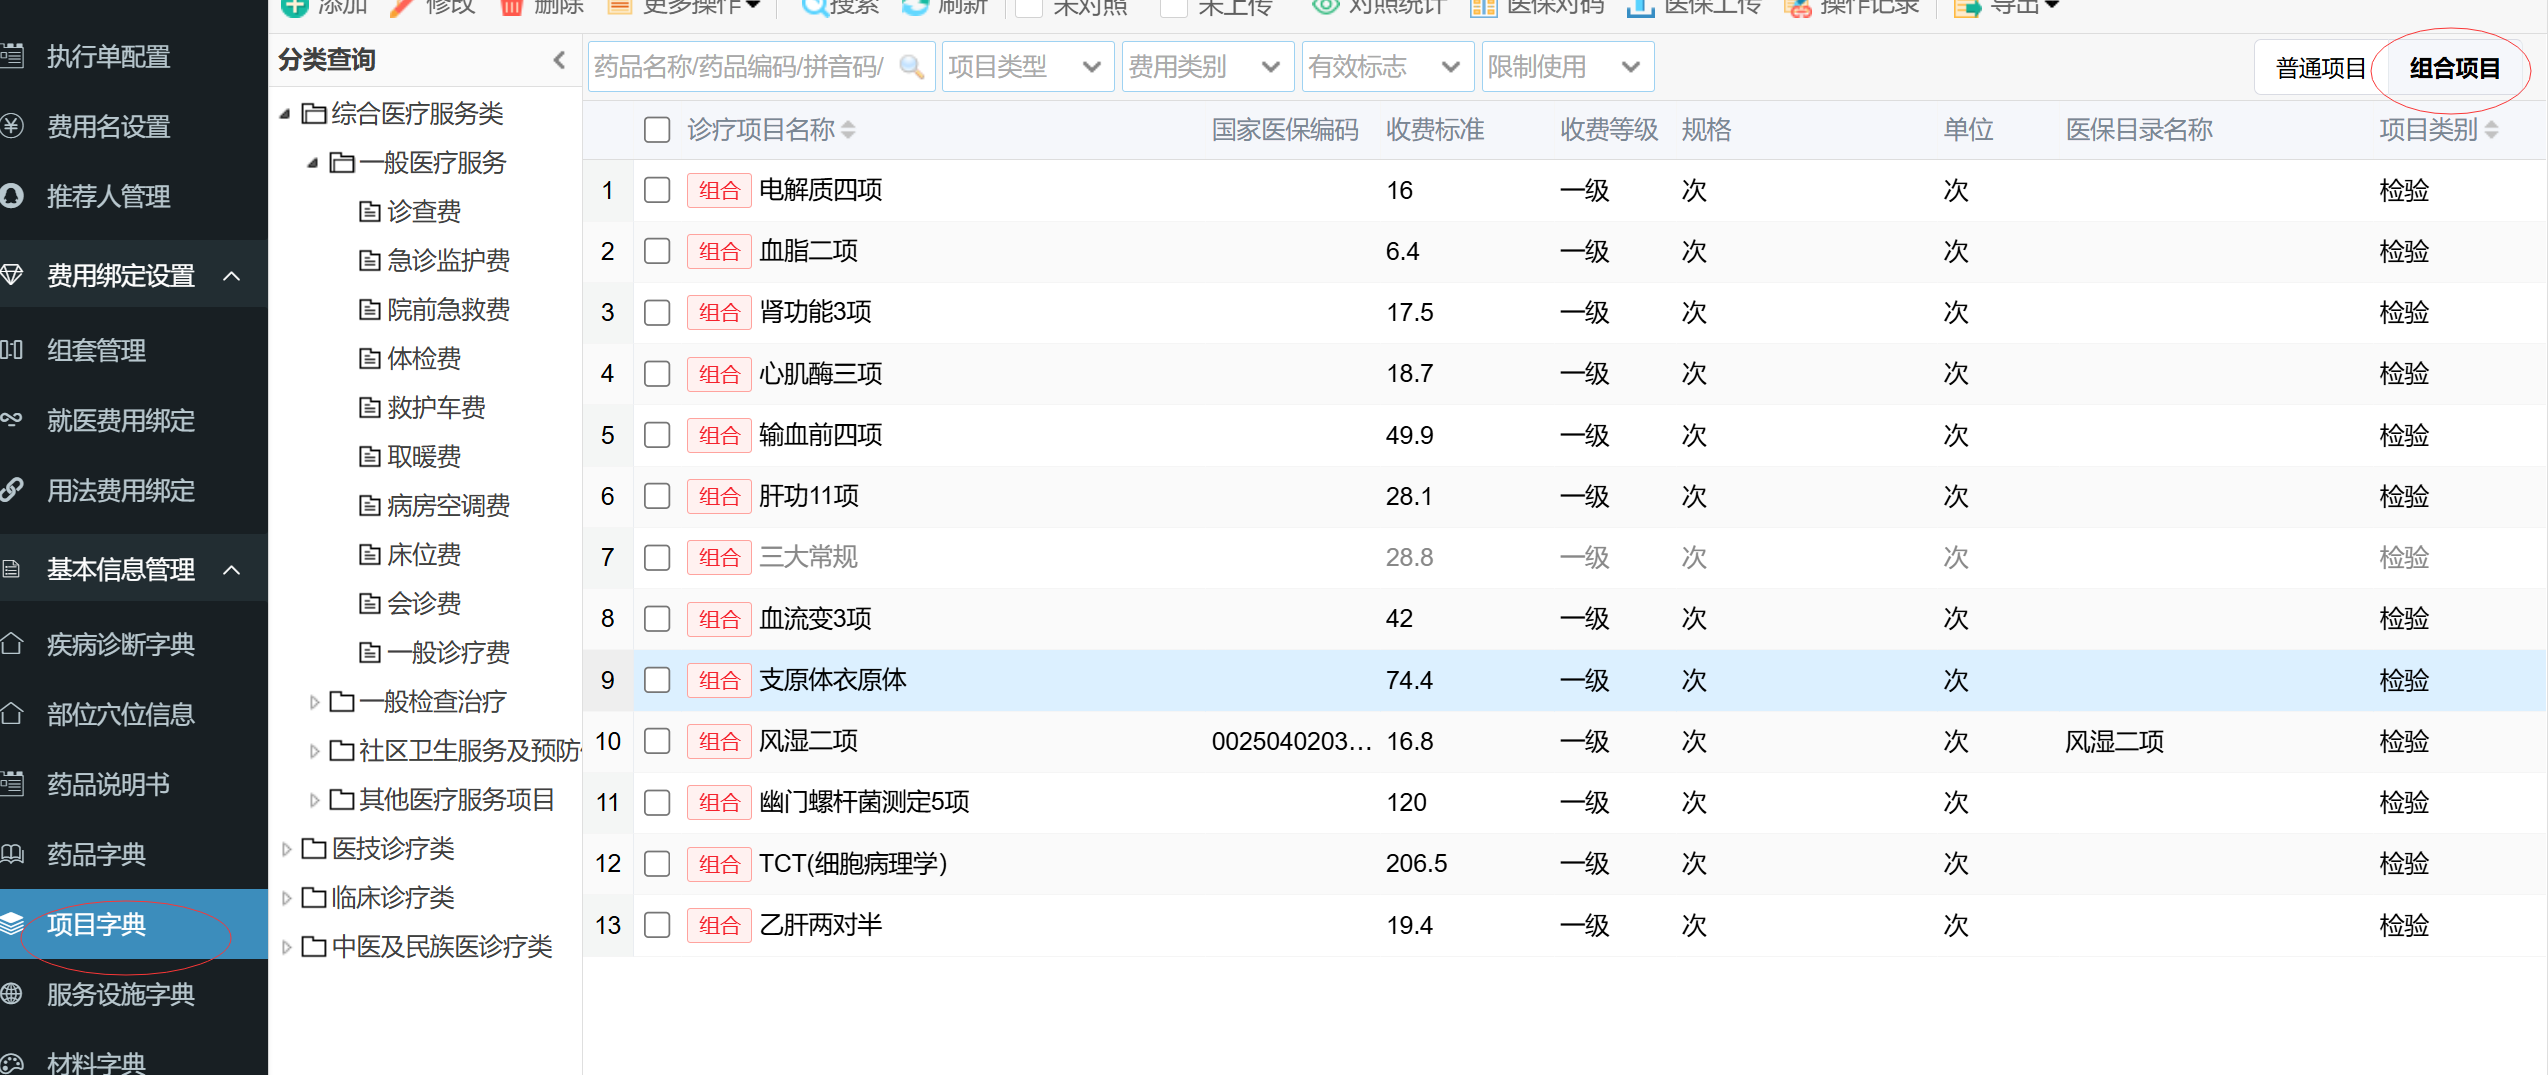Collapse the 费用绑定设置 sidebar group
2548x1075 pixels.
232,276
